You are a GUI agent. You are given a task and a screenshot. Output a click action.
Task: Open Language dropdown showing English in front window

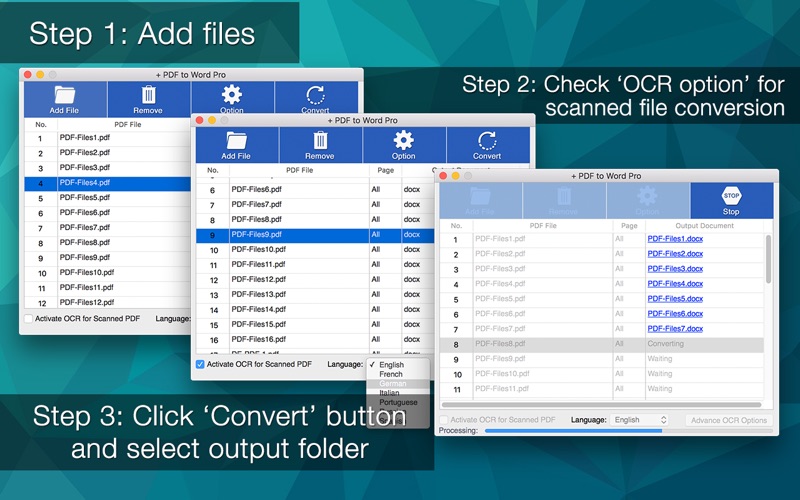click(640, 420)
